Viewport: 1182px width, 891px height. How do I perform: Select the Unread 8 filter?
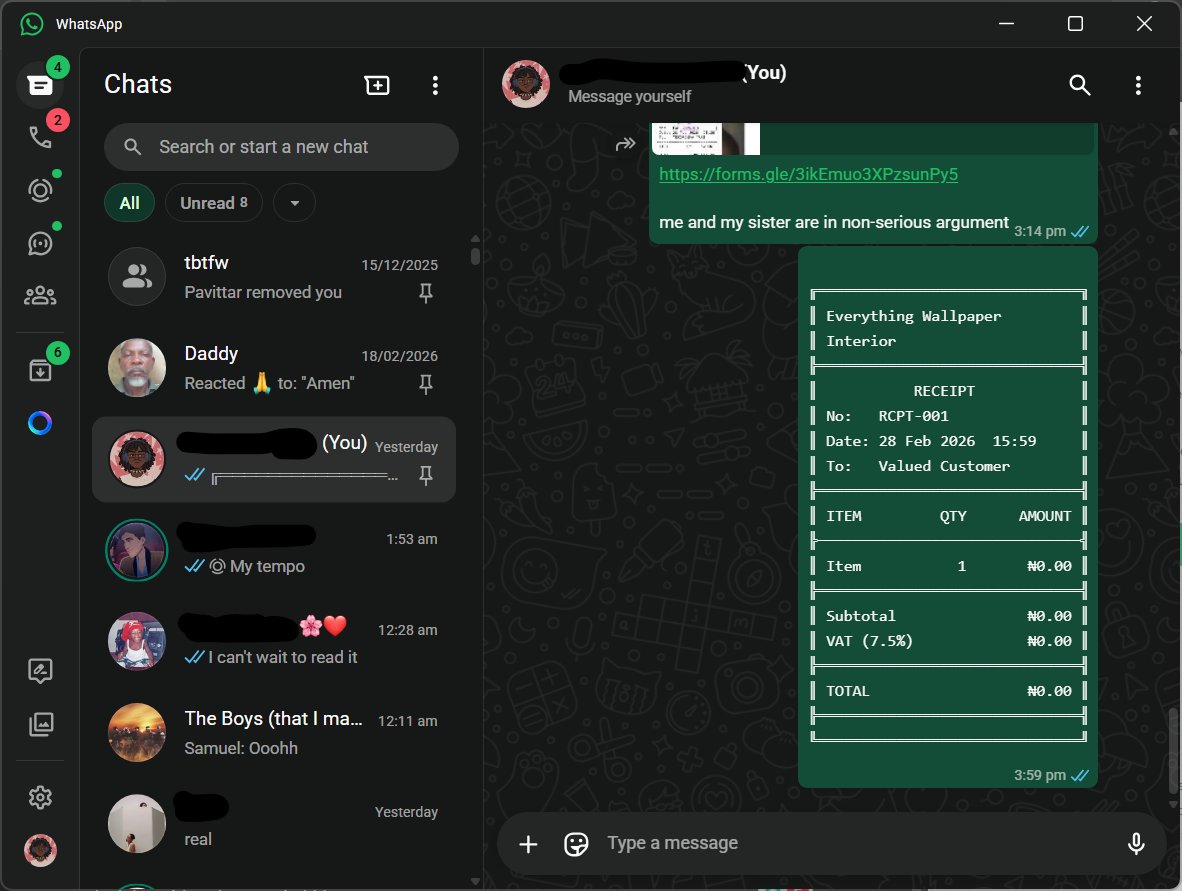(x=214, y=203)
